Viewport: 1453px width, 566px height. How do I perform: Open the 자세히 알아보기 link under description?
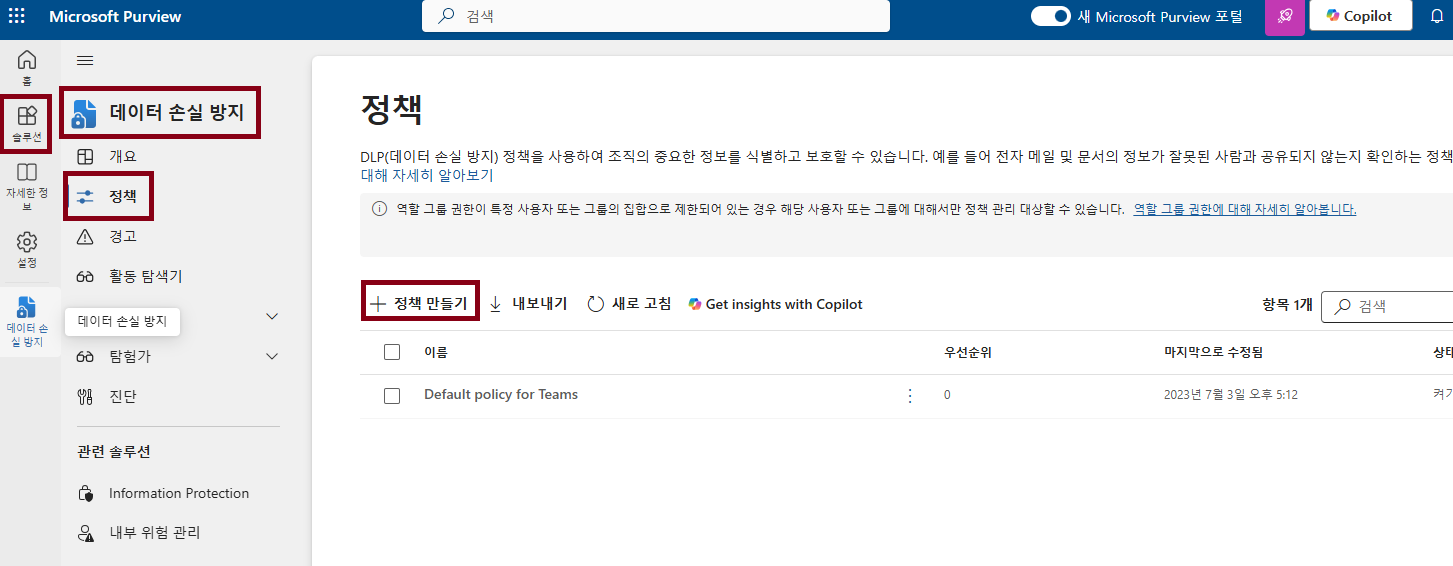point(427,175)
